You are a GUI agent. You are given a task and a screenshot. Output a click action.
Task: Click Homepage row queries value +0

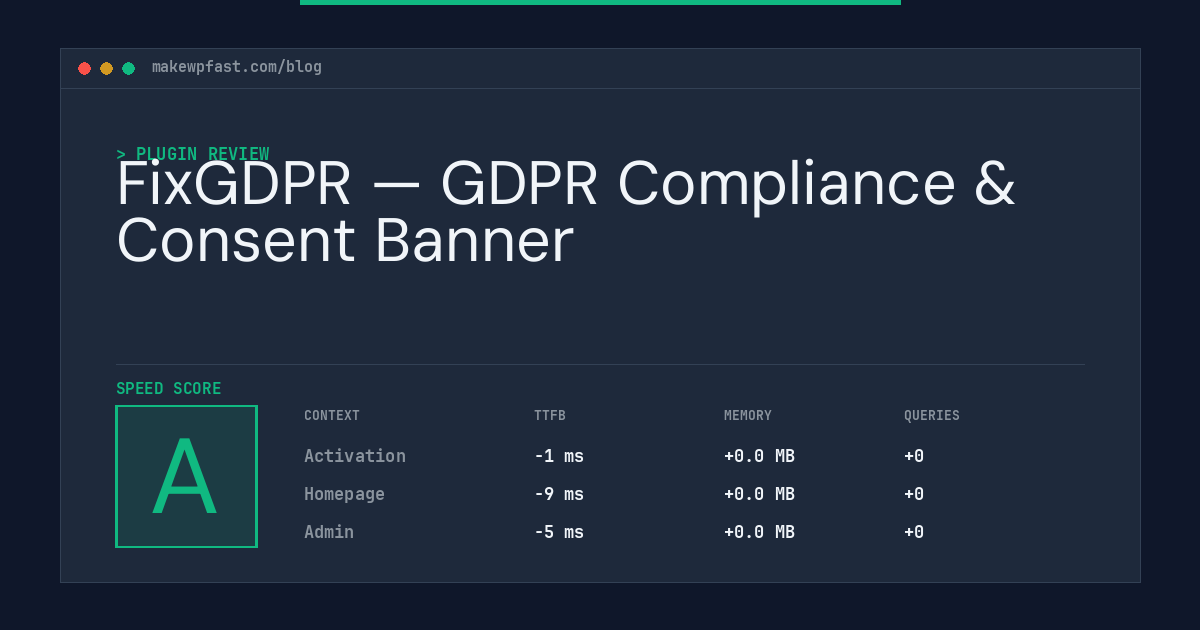point(914,494)
